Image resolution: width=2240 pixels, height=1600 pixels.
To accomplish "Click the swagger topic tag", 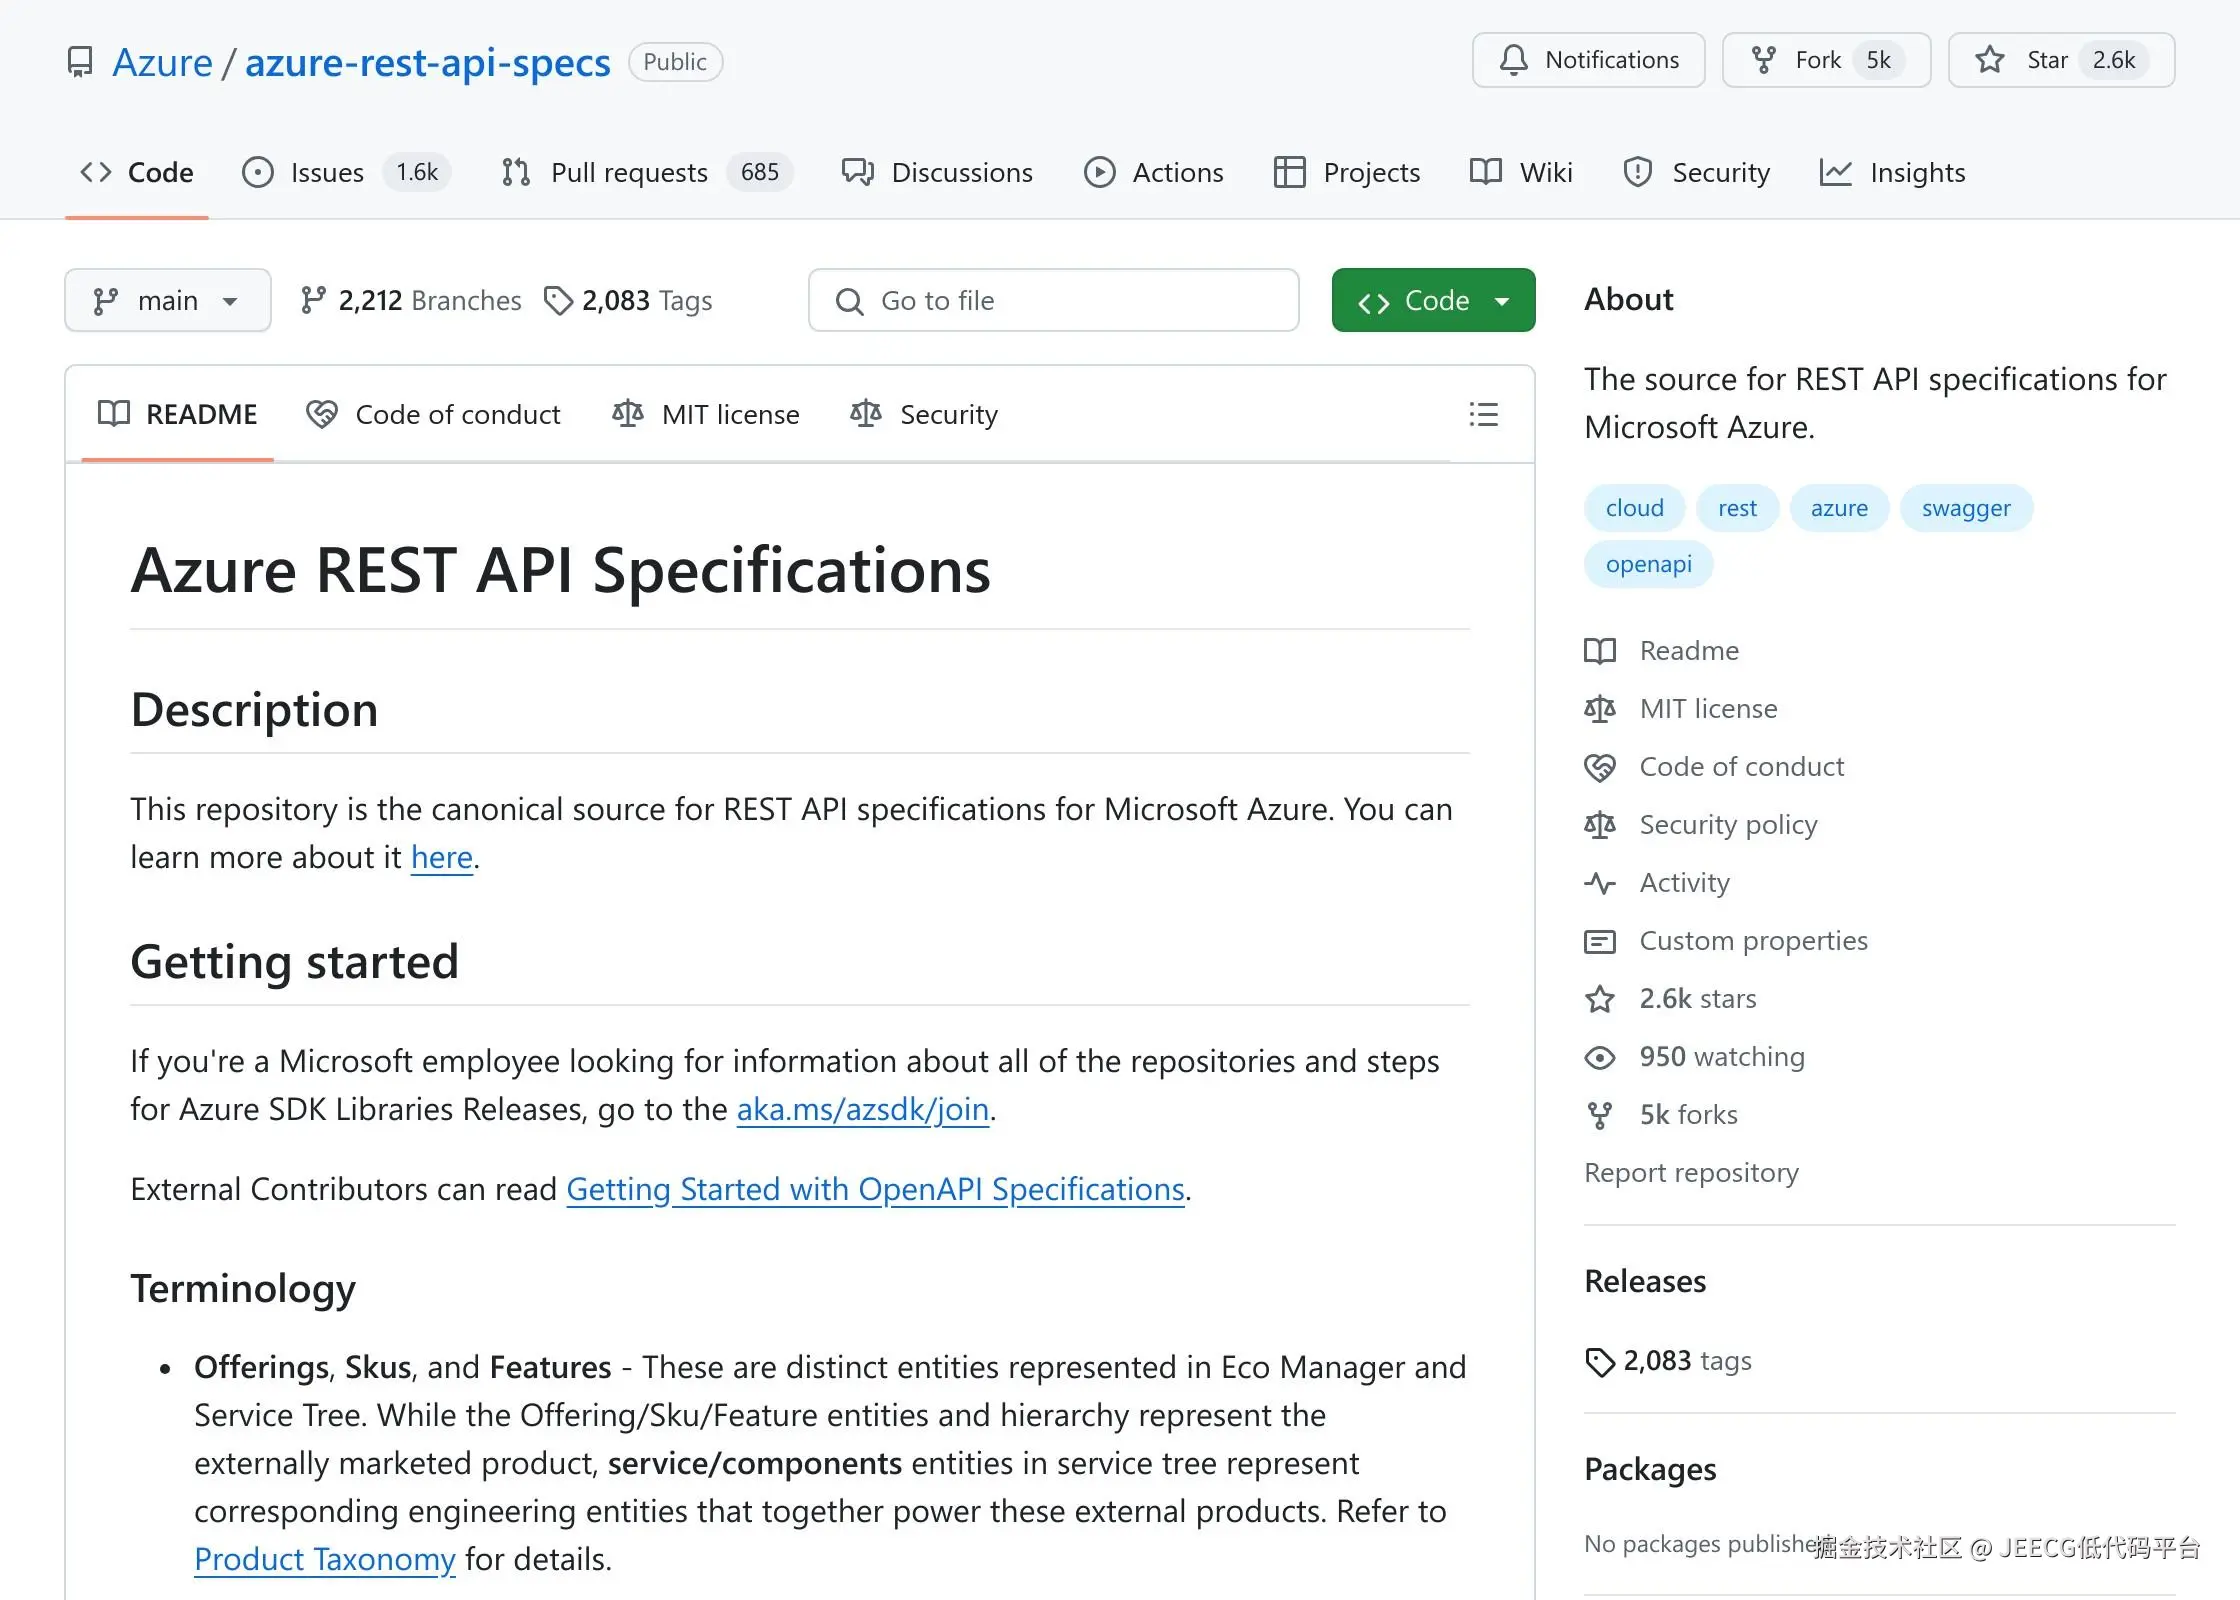I will pos(1966,508).
